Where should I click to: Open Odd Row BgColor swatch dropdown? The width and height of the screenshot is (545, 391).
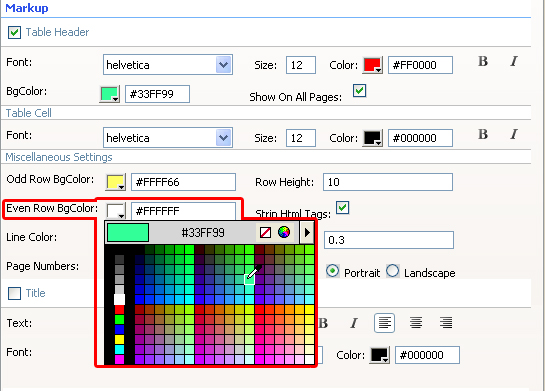click(116, 182)
